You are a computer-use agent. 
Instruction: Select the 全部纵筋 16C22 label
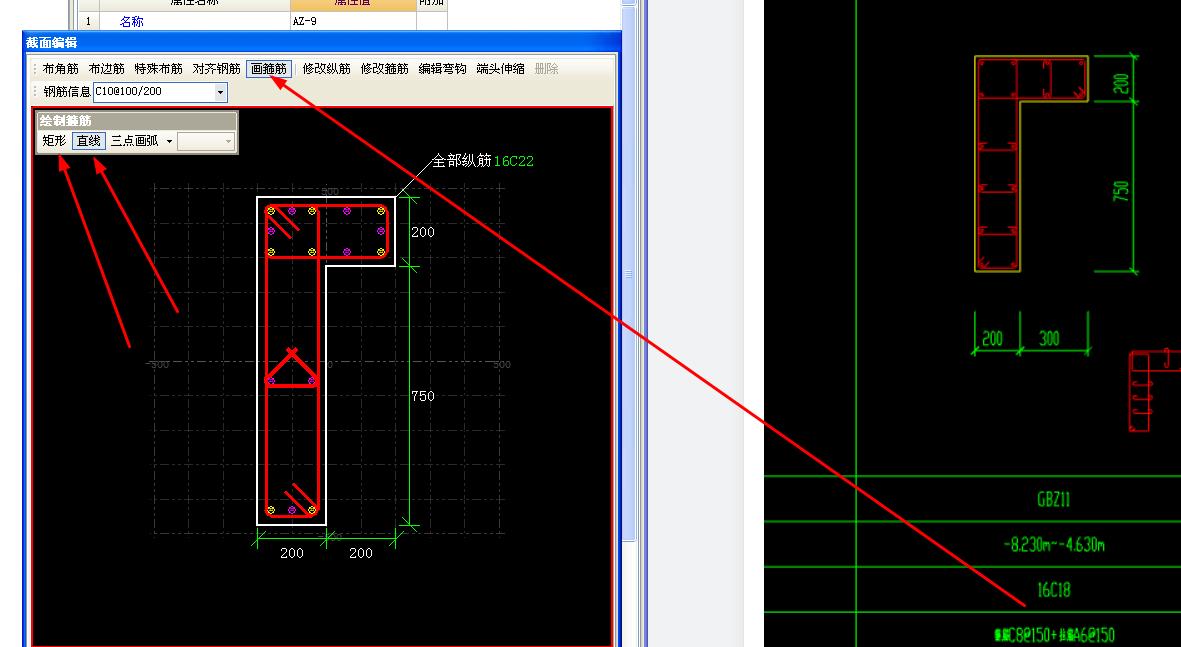482,160
